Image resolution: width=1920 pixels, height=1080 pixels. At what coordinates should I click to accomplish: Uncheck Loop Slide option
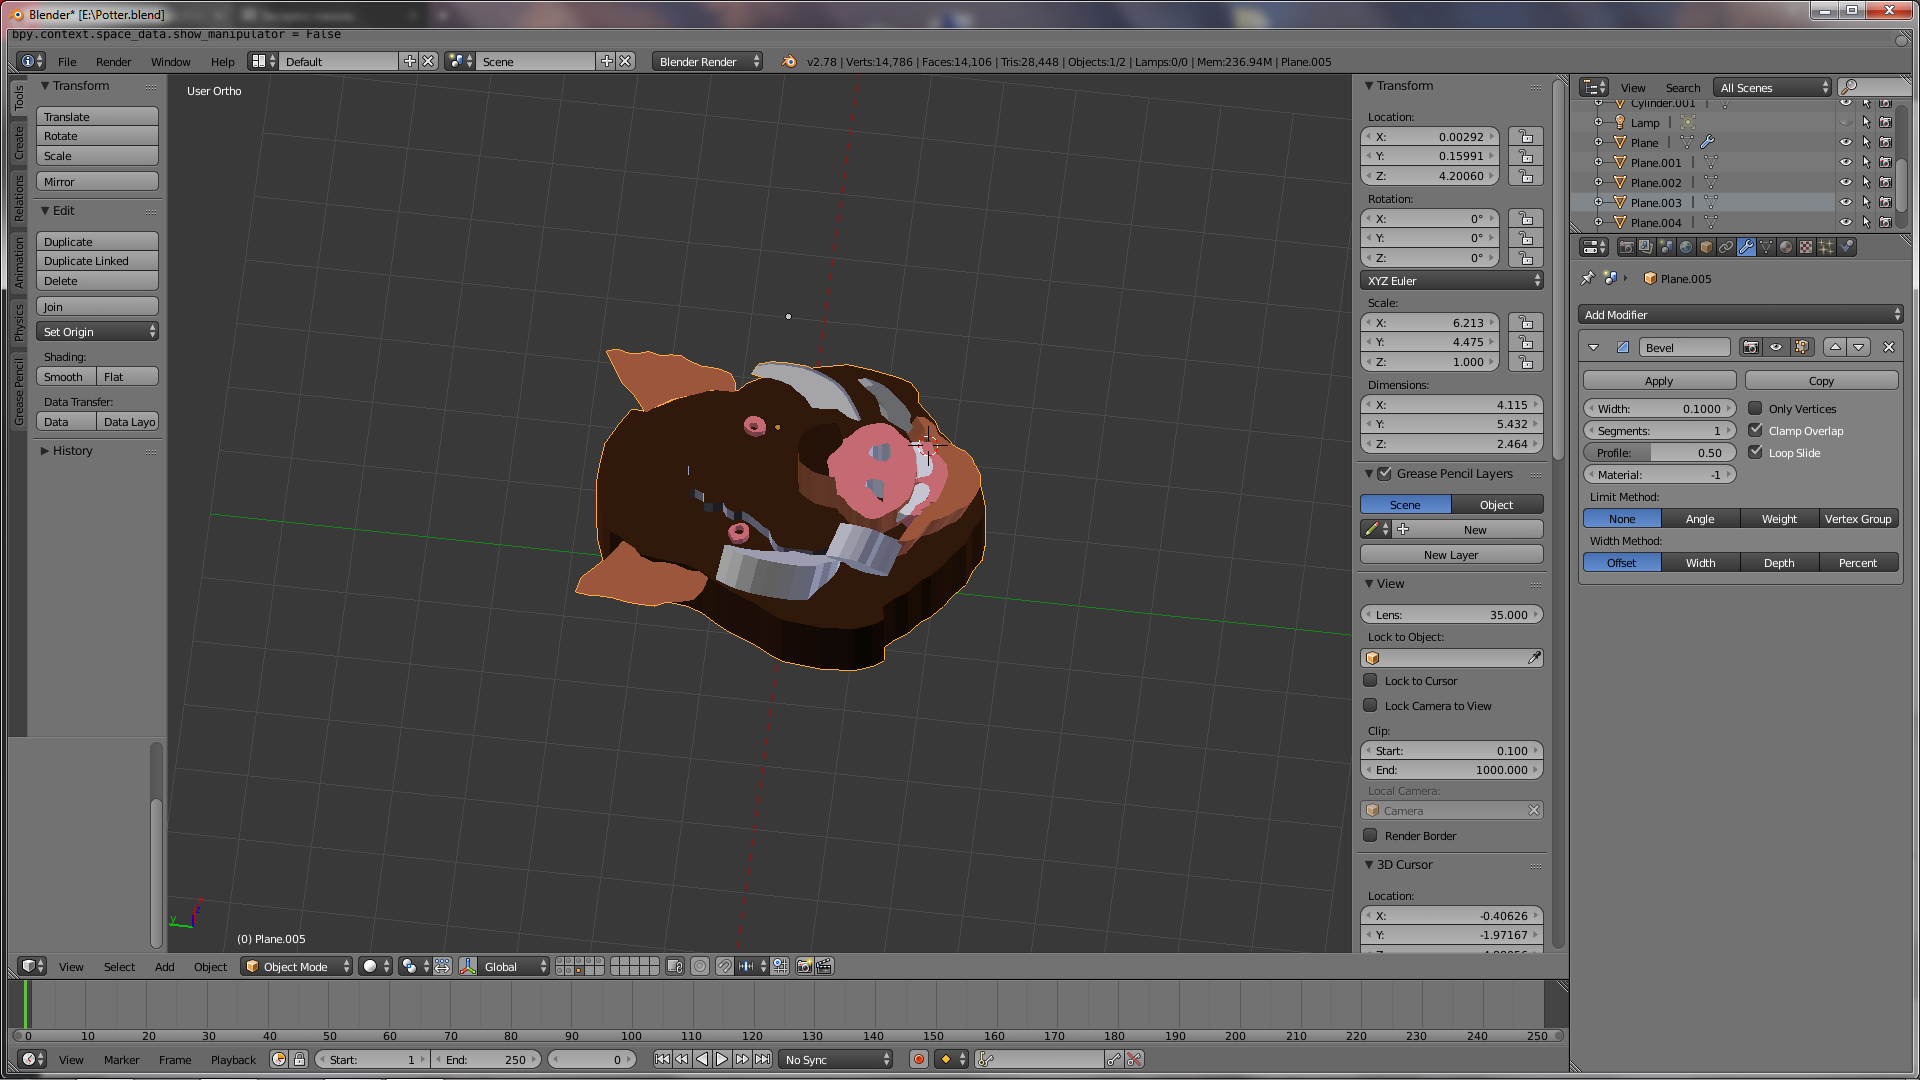point(1755,452)
